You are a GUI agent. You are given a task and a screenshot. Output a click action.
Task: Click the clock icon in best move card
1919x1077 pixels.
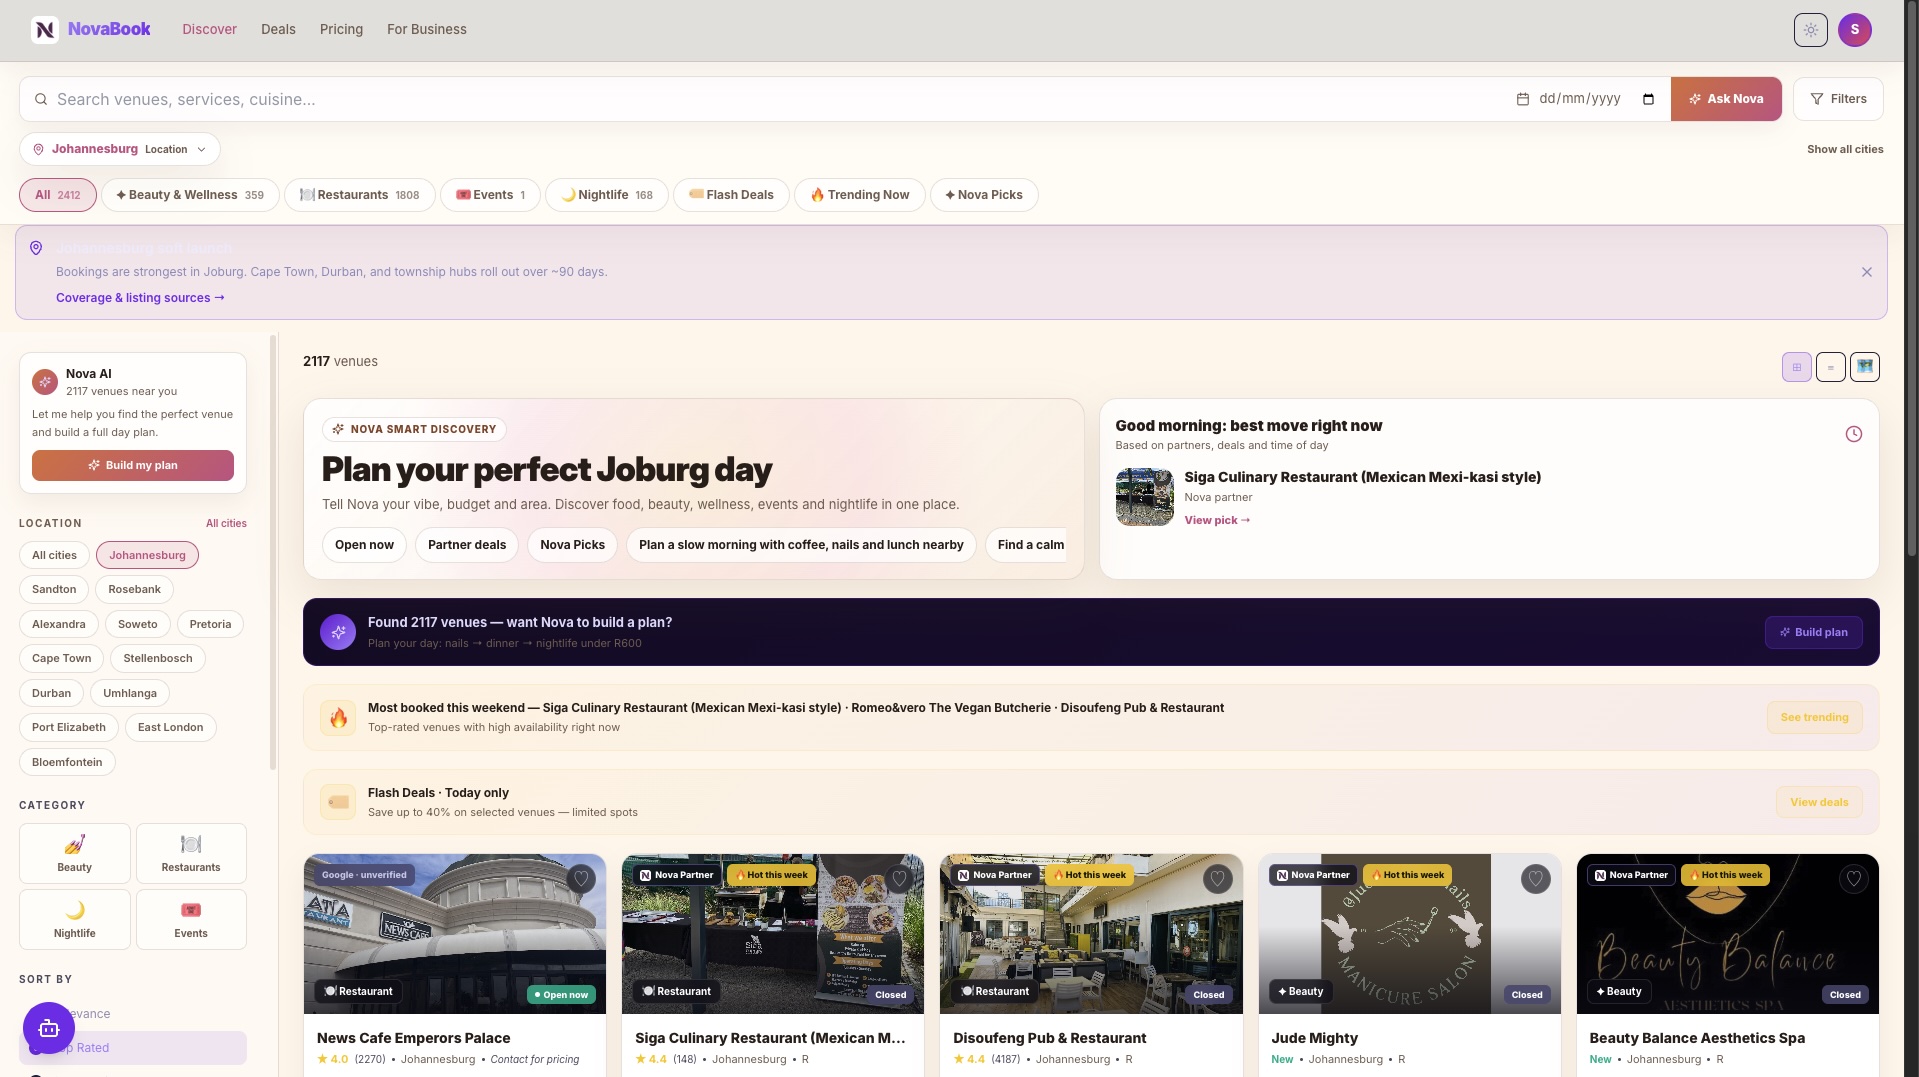pyautogui.click(x=1853, y=434)
